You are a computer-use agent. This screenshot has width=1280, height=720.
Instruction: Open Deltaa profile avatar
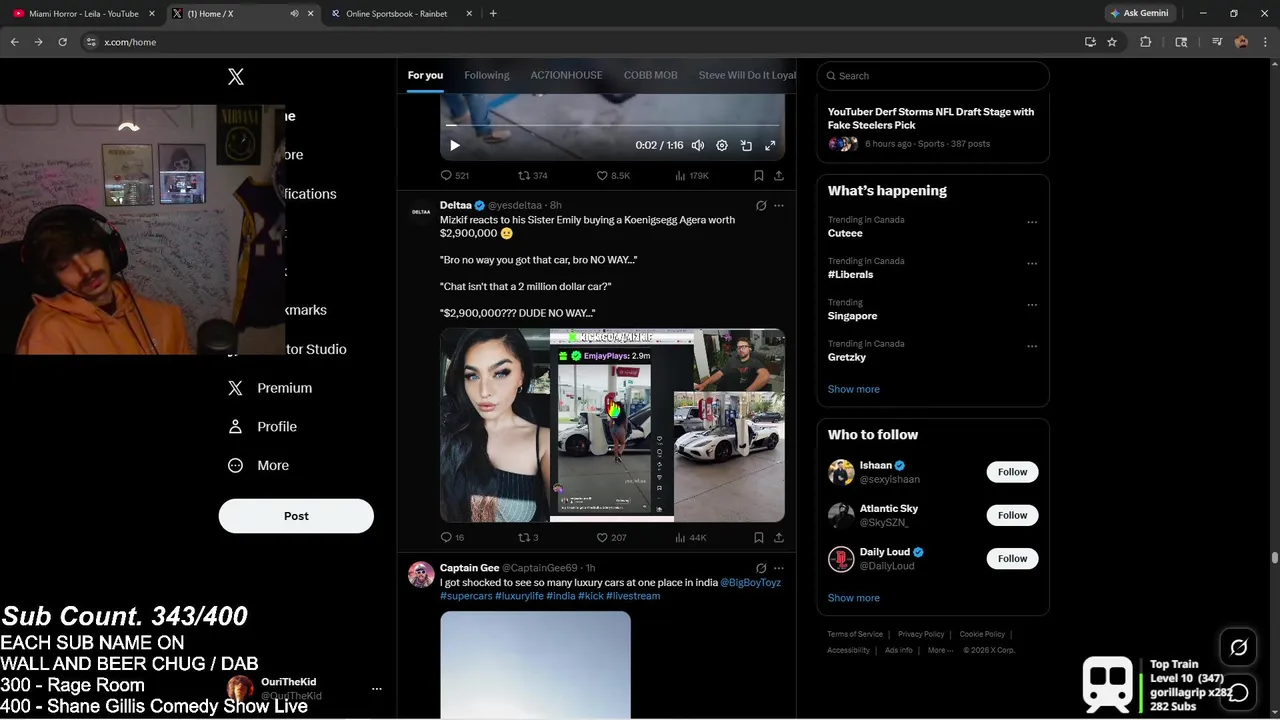[421, 211]
